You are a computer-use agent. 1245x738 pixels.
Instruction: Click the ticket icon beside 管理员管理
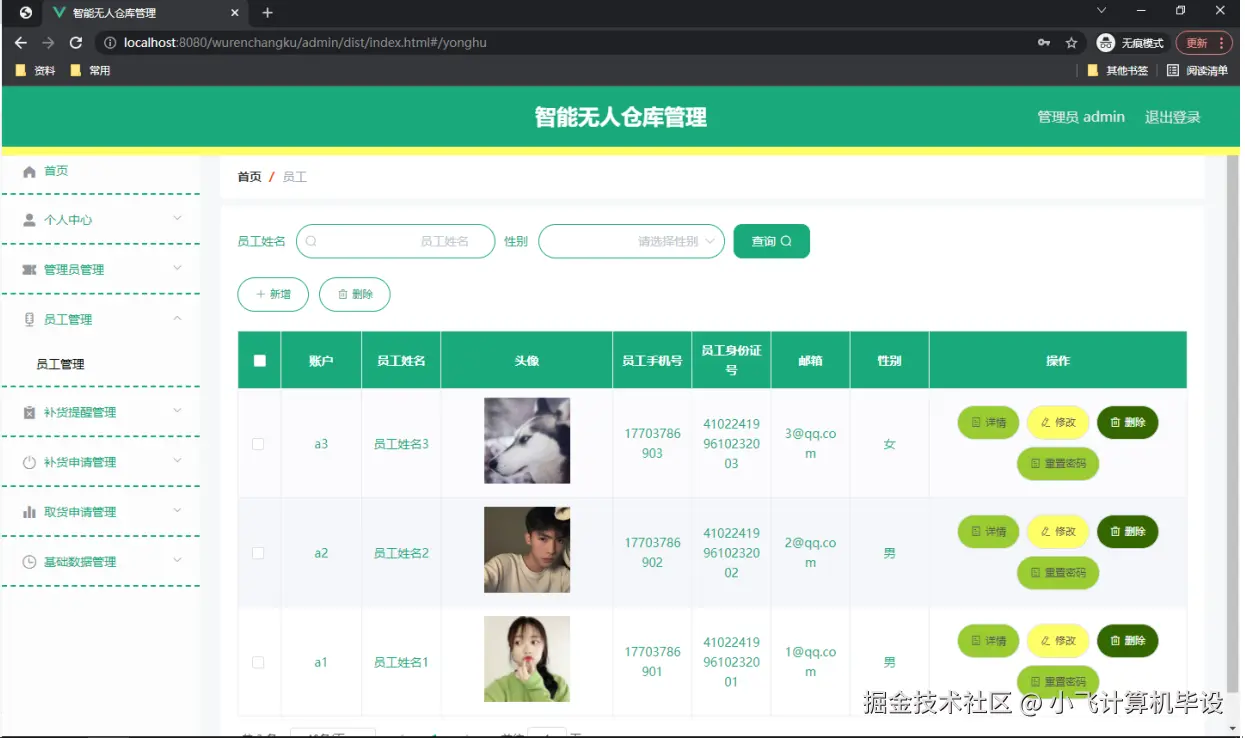pos(29,270)
